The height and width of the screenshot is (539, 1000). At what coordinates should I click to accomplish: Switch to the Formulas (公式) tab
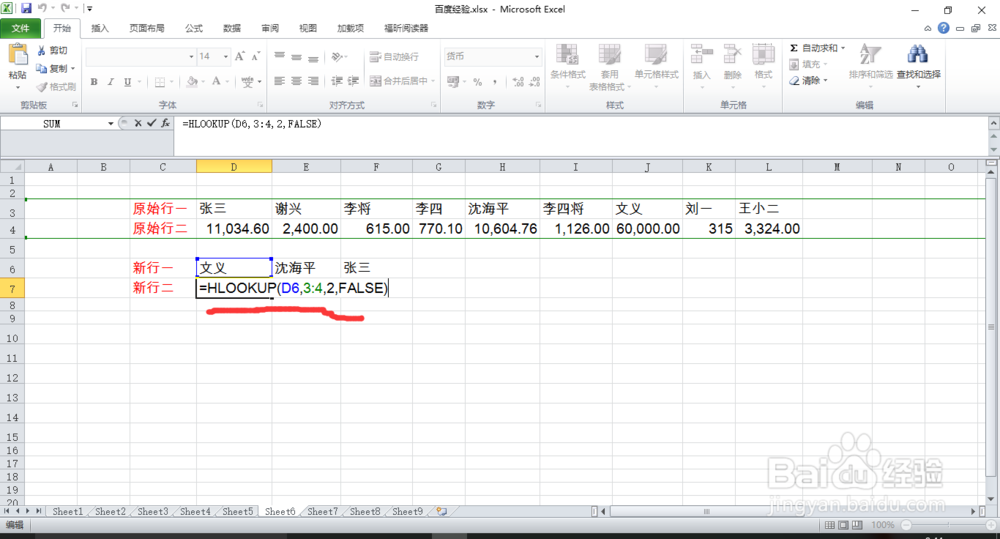(x=194, y=28)
